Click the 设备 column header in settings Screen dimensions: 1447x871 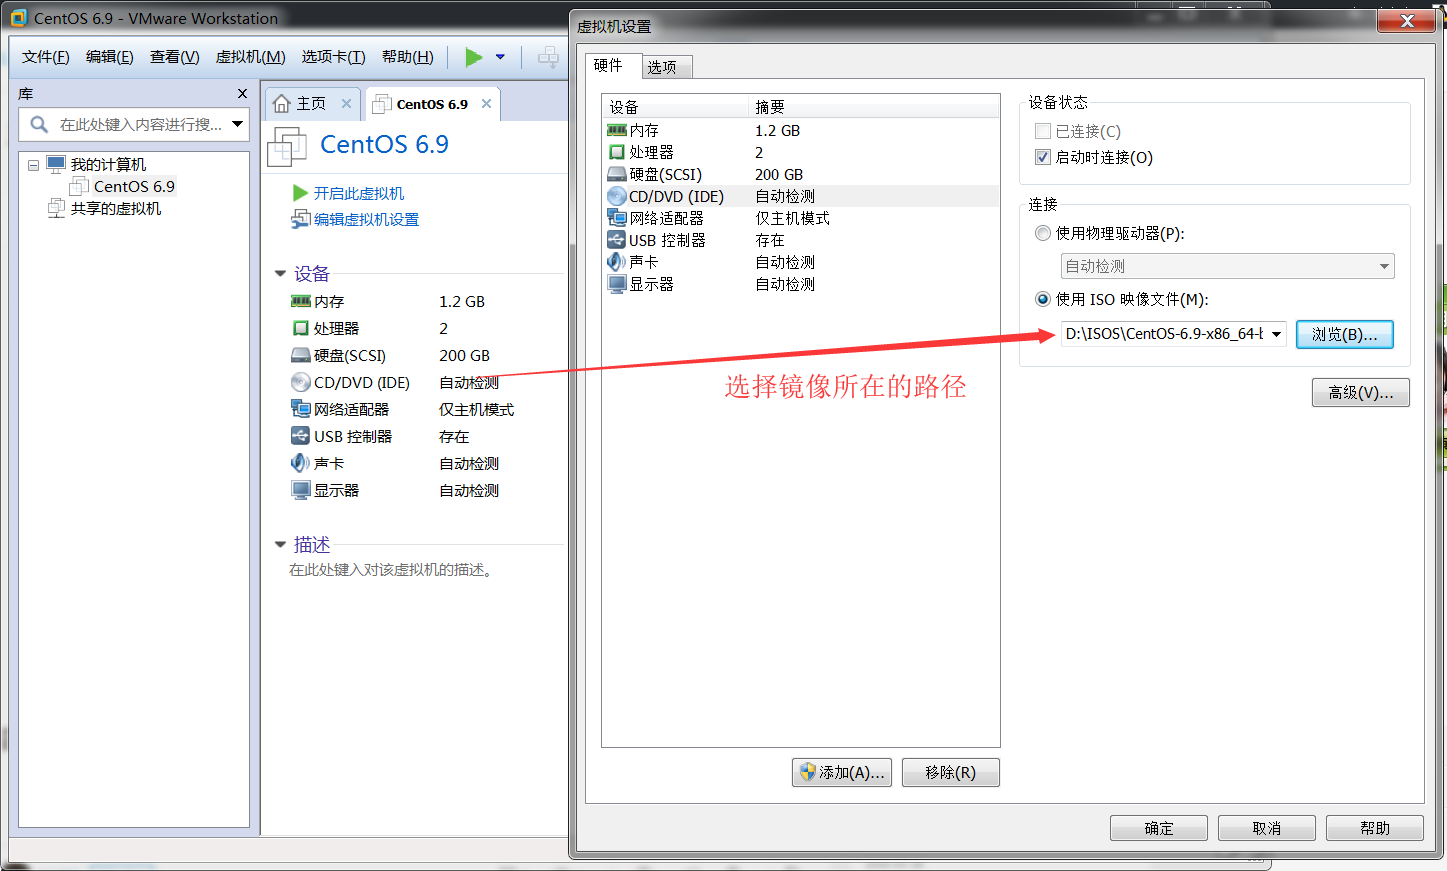coord(675,107)
